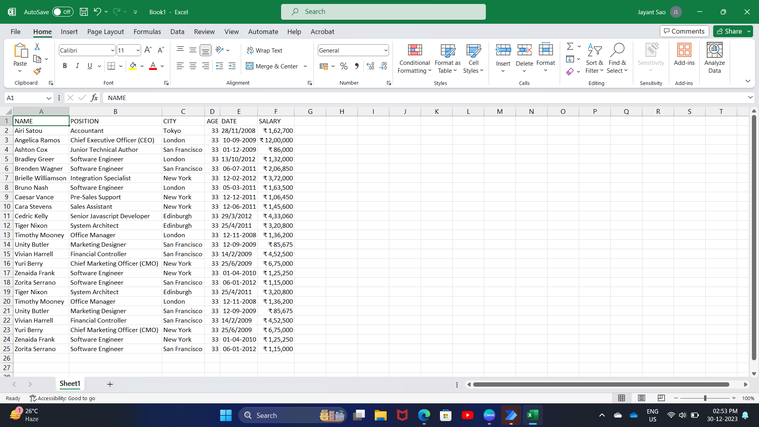Open the Formulas ribbon tab
This screenshot has width=759, height=427.
pyautogui.click(x=147, y=32)
